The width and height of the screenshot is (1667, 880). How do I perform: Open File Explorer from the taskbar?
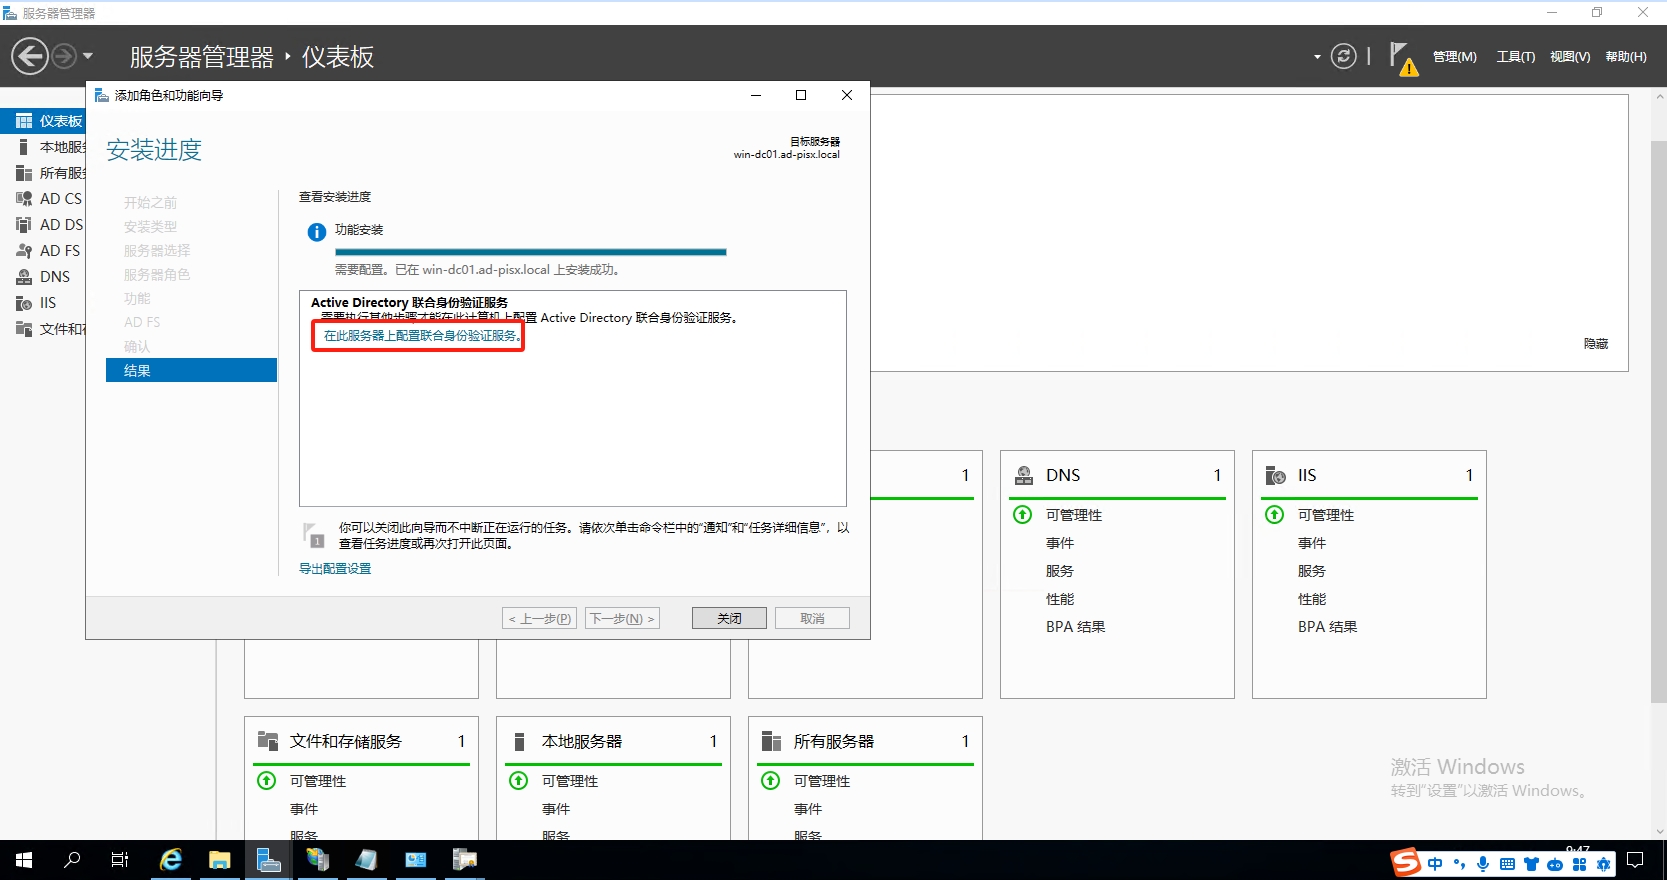point(220,860)
